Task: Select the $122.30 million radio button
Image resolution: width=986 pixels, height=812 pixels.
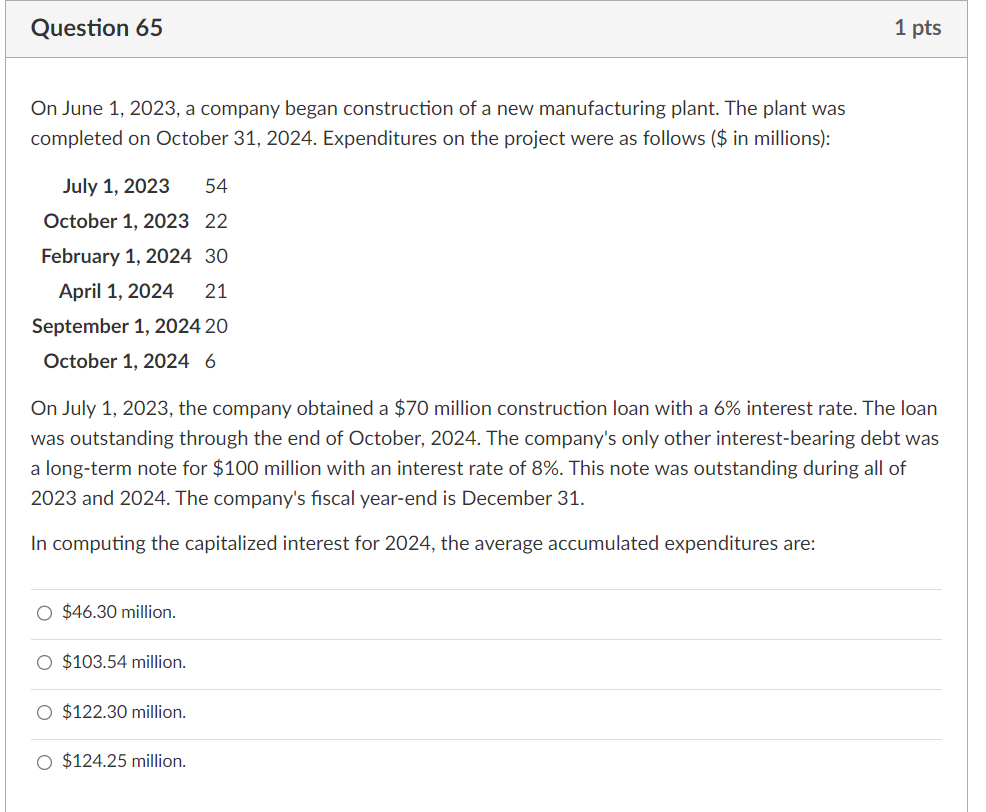Action: (44, 712)
